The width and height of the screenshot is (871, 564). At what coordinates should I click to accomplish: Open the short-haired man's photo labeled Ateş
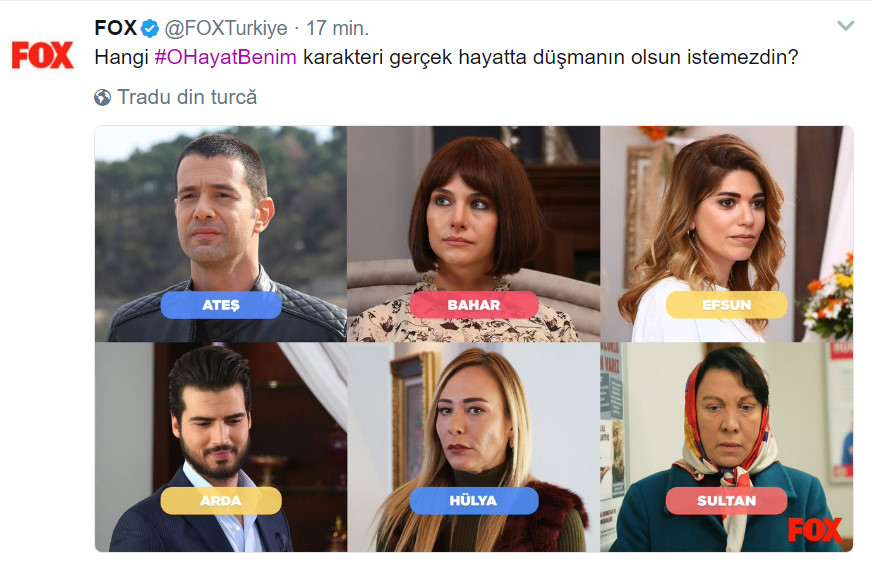221,234
